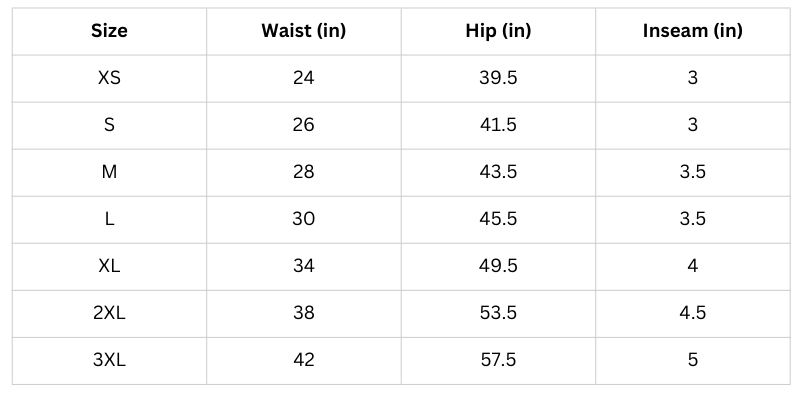Click the Inseam (in) column header
800x400 pixels.
693,31
